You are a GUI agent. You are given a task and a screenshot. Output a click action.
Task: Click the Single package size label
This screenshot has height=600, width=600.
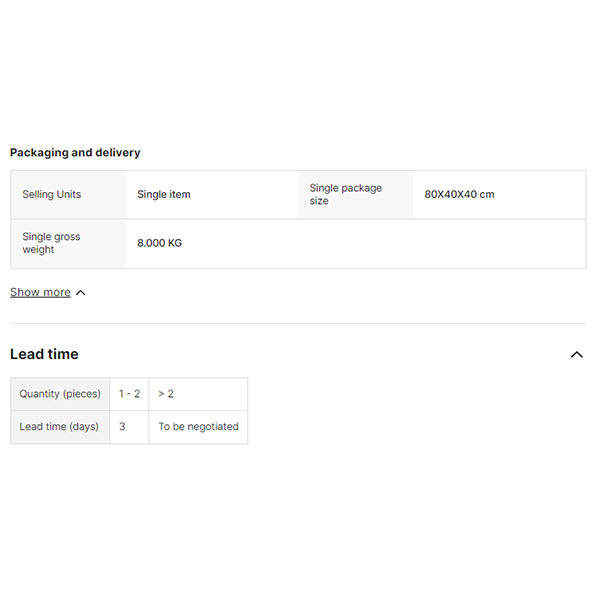345,194
